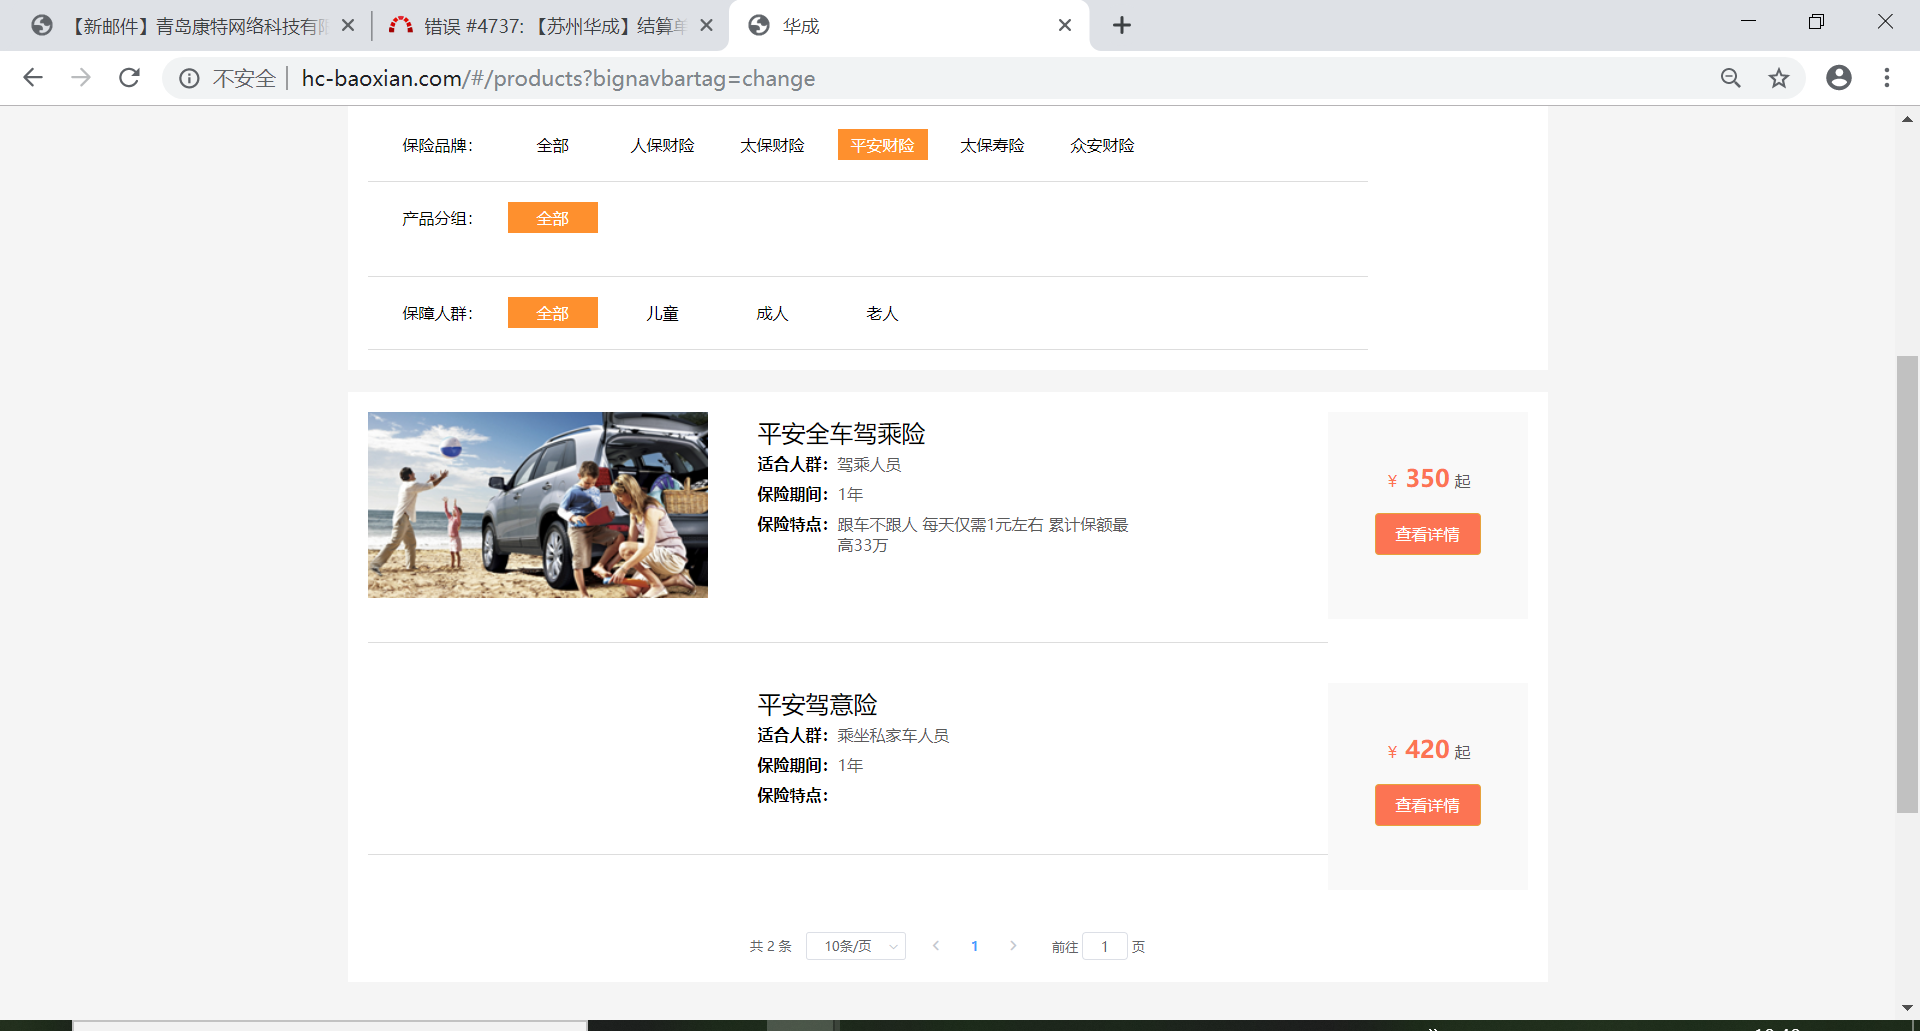This screenshot has height=1031, width=1920.
Task: Switch to the 新邮件 tab
Action: (195, 26)
